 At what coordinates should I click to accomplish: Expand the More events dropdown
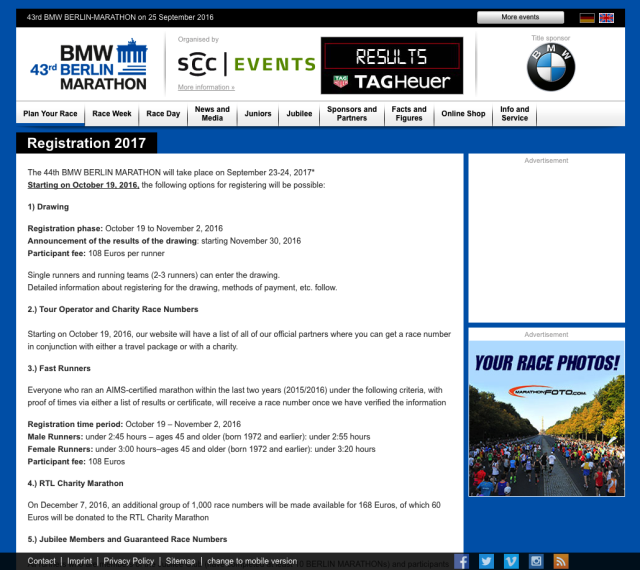click(x=520, y=17)
